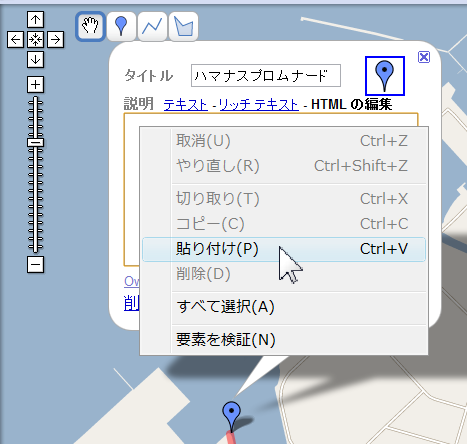This screenshot has height=444, width=467.
Task: Zoom out with the minus button
Action: click(35, 265)
